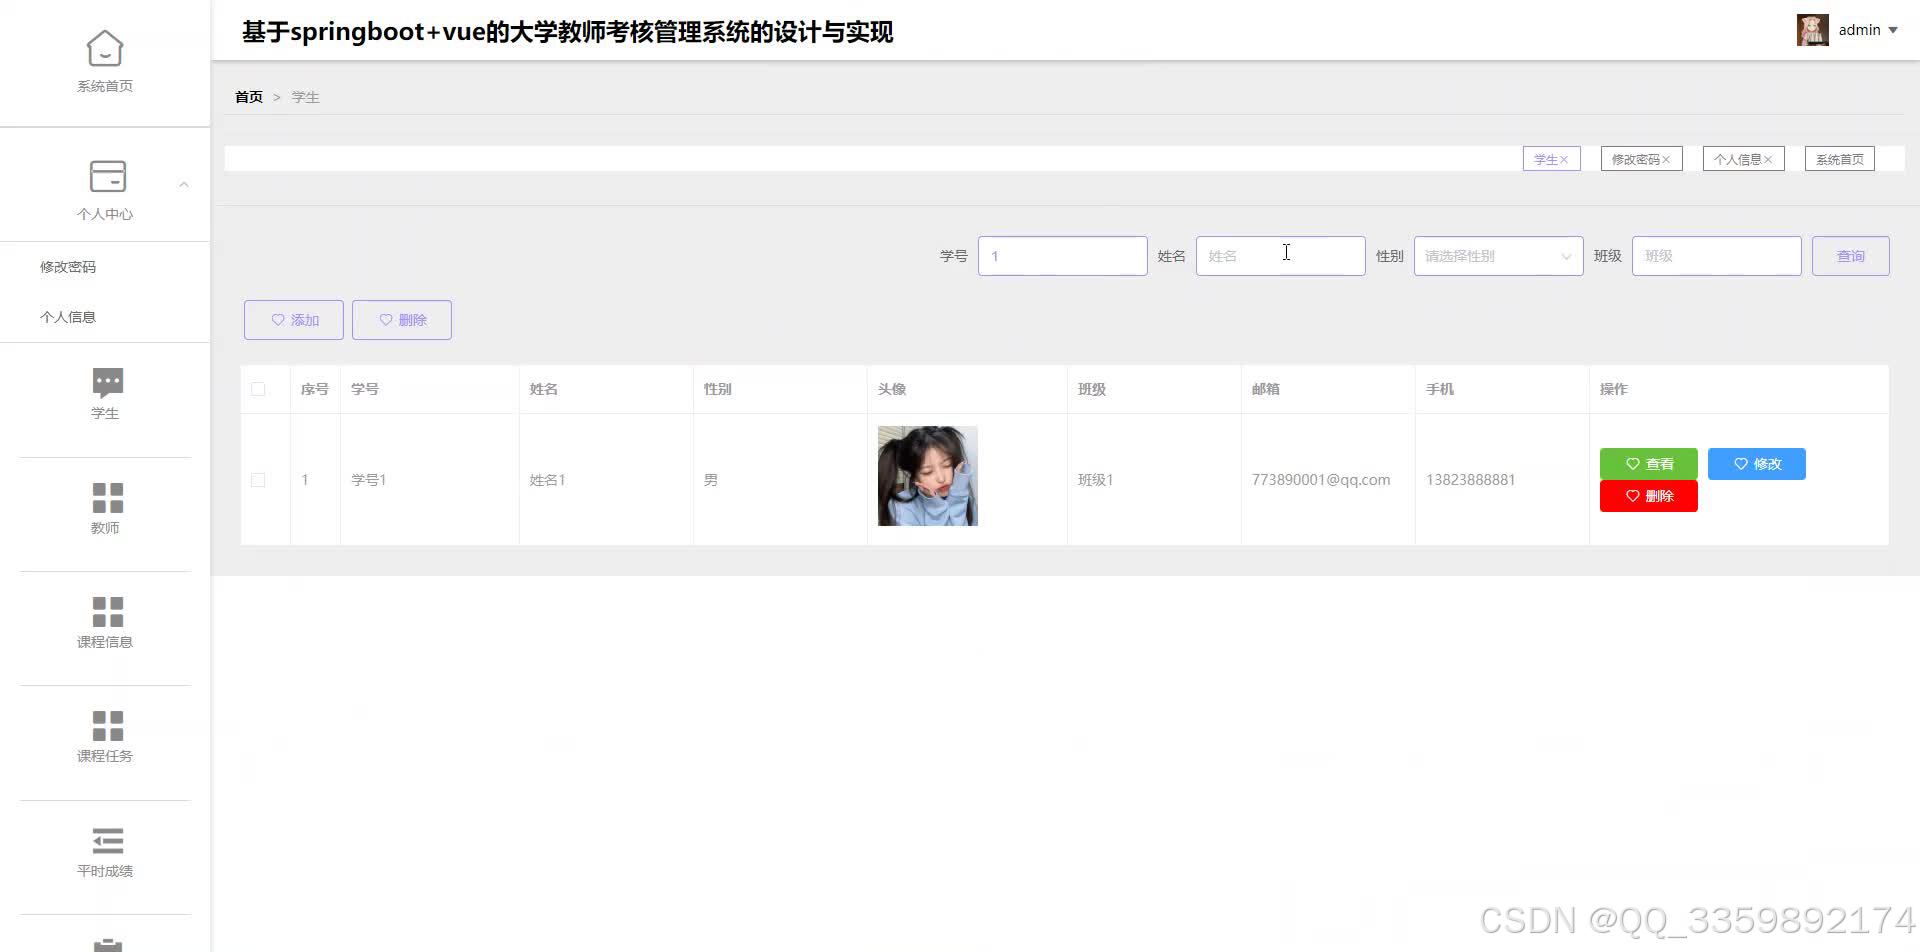
Task: Click the 查询 search button
Action: (x=1850, y=256)
